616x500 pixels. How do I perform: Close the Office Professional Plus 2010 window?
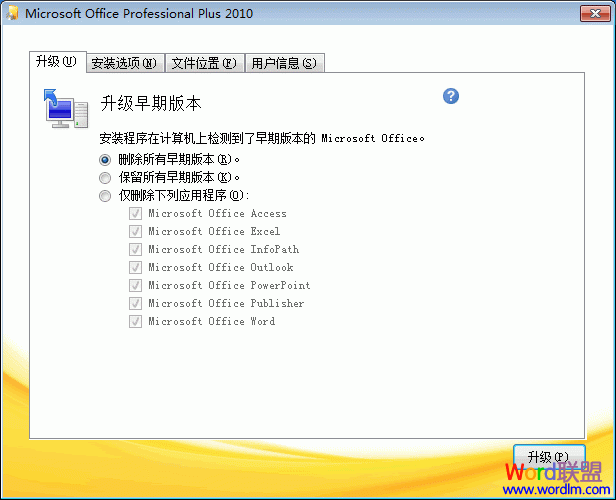click(593, 12)
